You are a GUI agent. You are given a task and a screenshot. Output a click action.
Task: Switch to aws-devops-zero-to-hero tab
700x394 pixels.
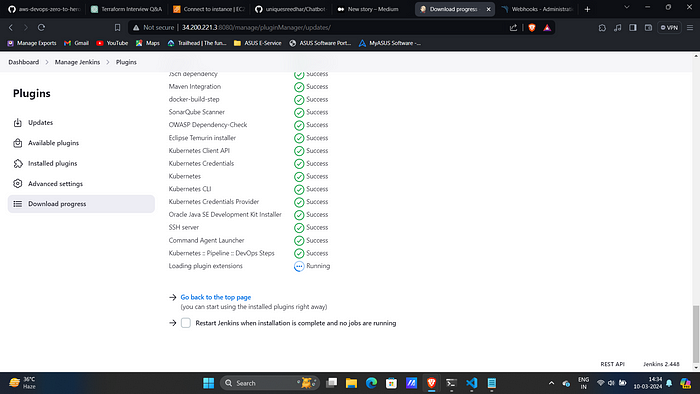(x=44, y=9)
